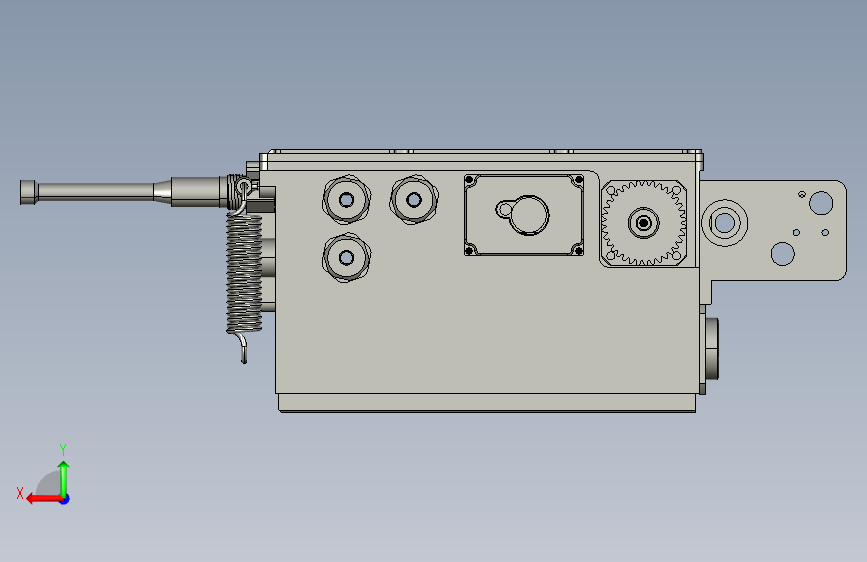Click the red X label of the triad
Image resolution: width=867 pixels, height=562 pixels.
[x=20, y=493]
